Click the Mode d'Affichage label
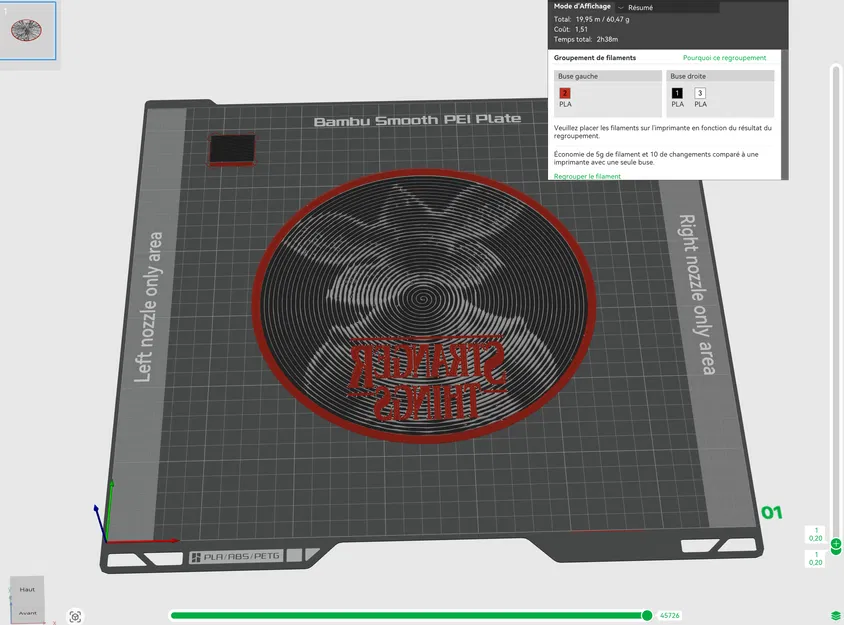The width and height of the screenshot is (844, 625). pyautogui.click(x=582, y=6)
